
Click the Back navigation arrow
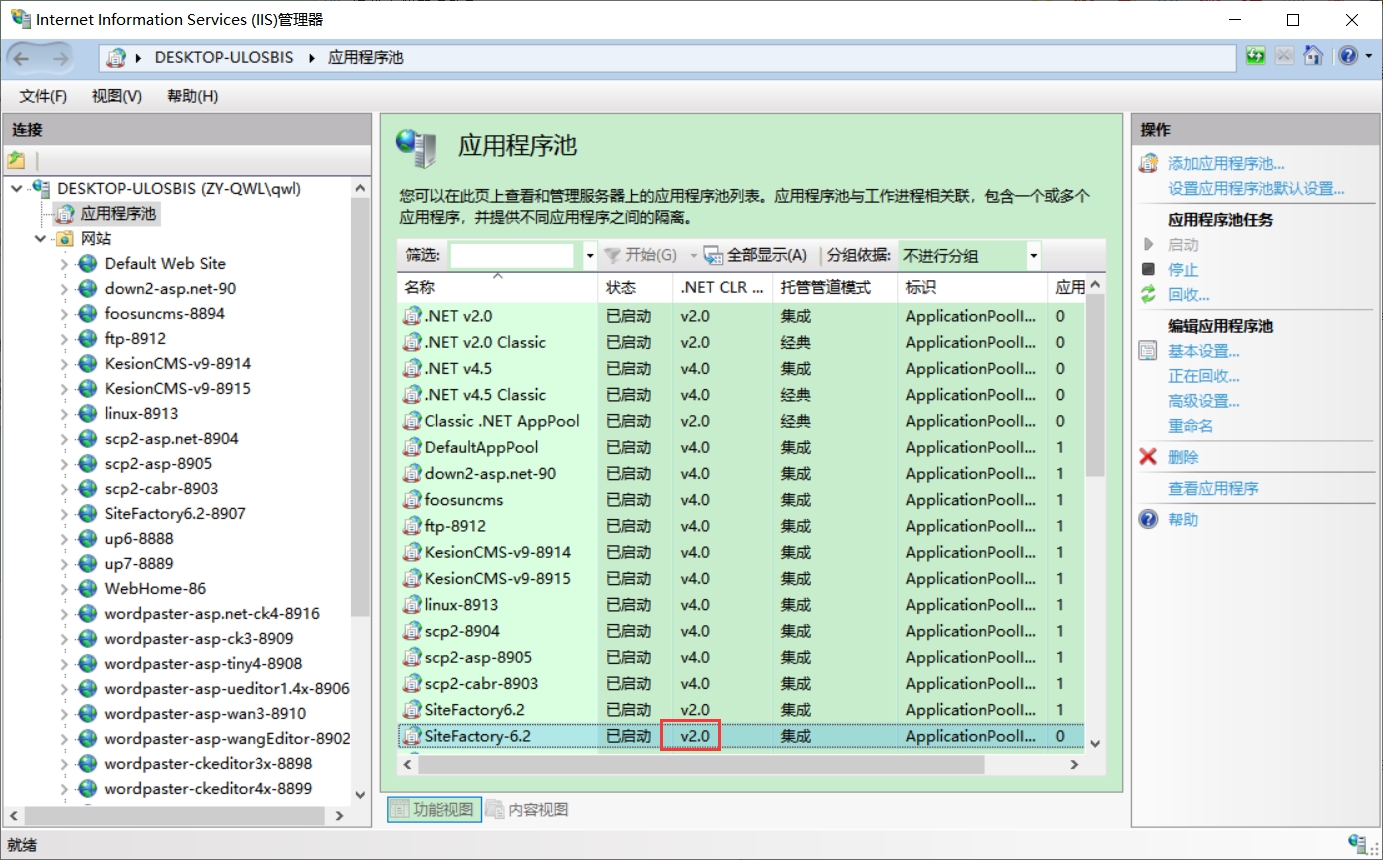click(x=22, y=58)
